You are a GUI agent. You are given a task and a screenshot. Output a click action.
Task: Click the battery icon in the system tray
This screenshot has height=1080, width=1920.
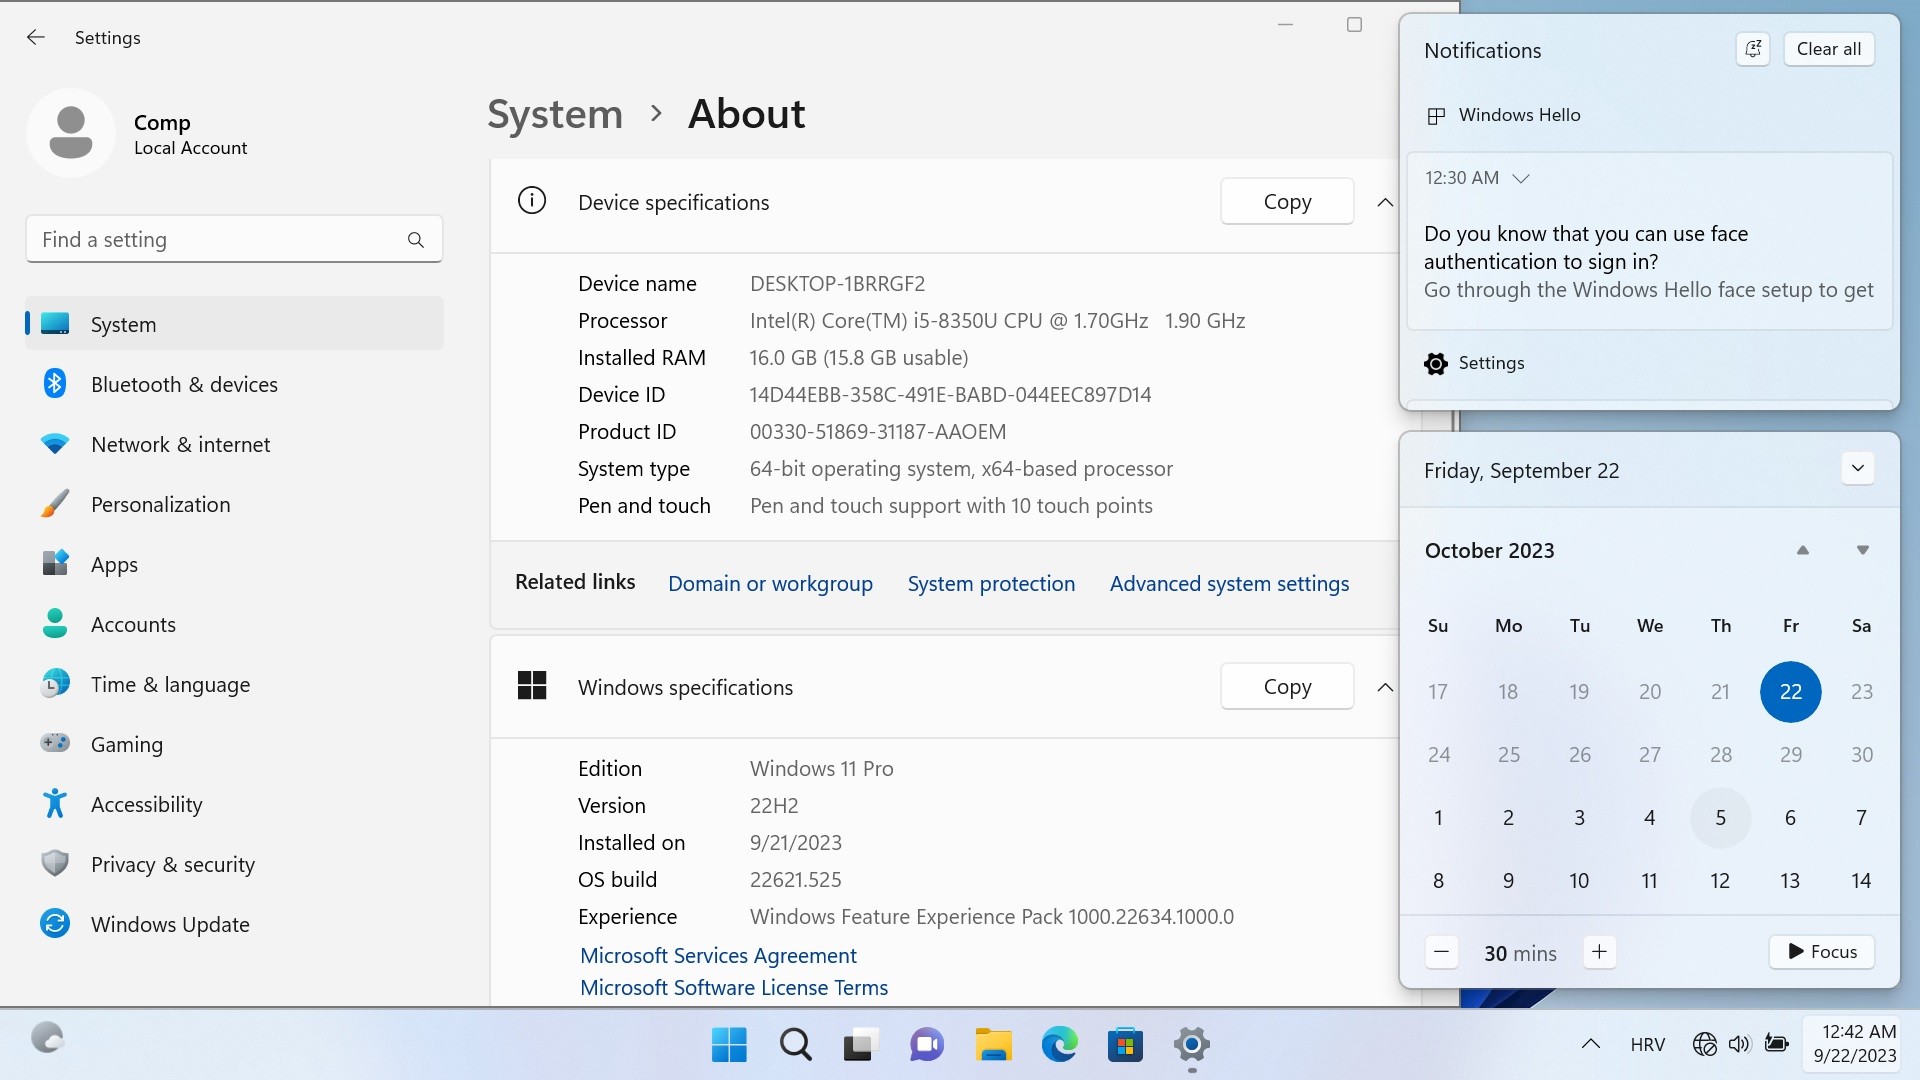coord(1776,1044)
